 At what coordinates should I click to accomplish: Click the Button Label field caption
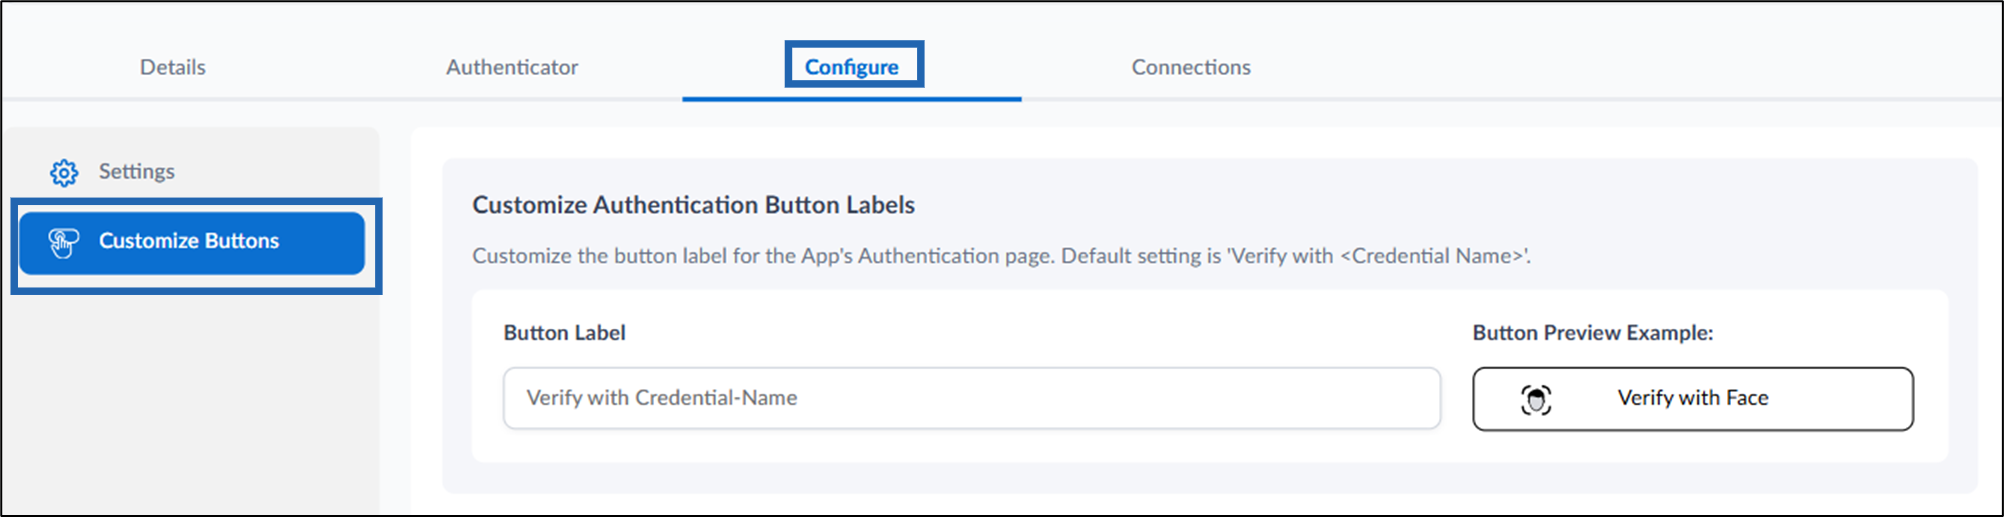click(564, 333)
